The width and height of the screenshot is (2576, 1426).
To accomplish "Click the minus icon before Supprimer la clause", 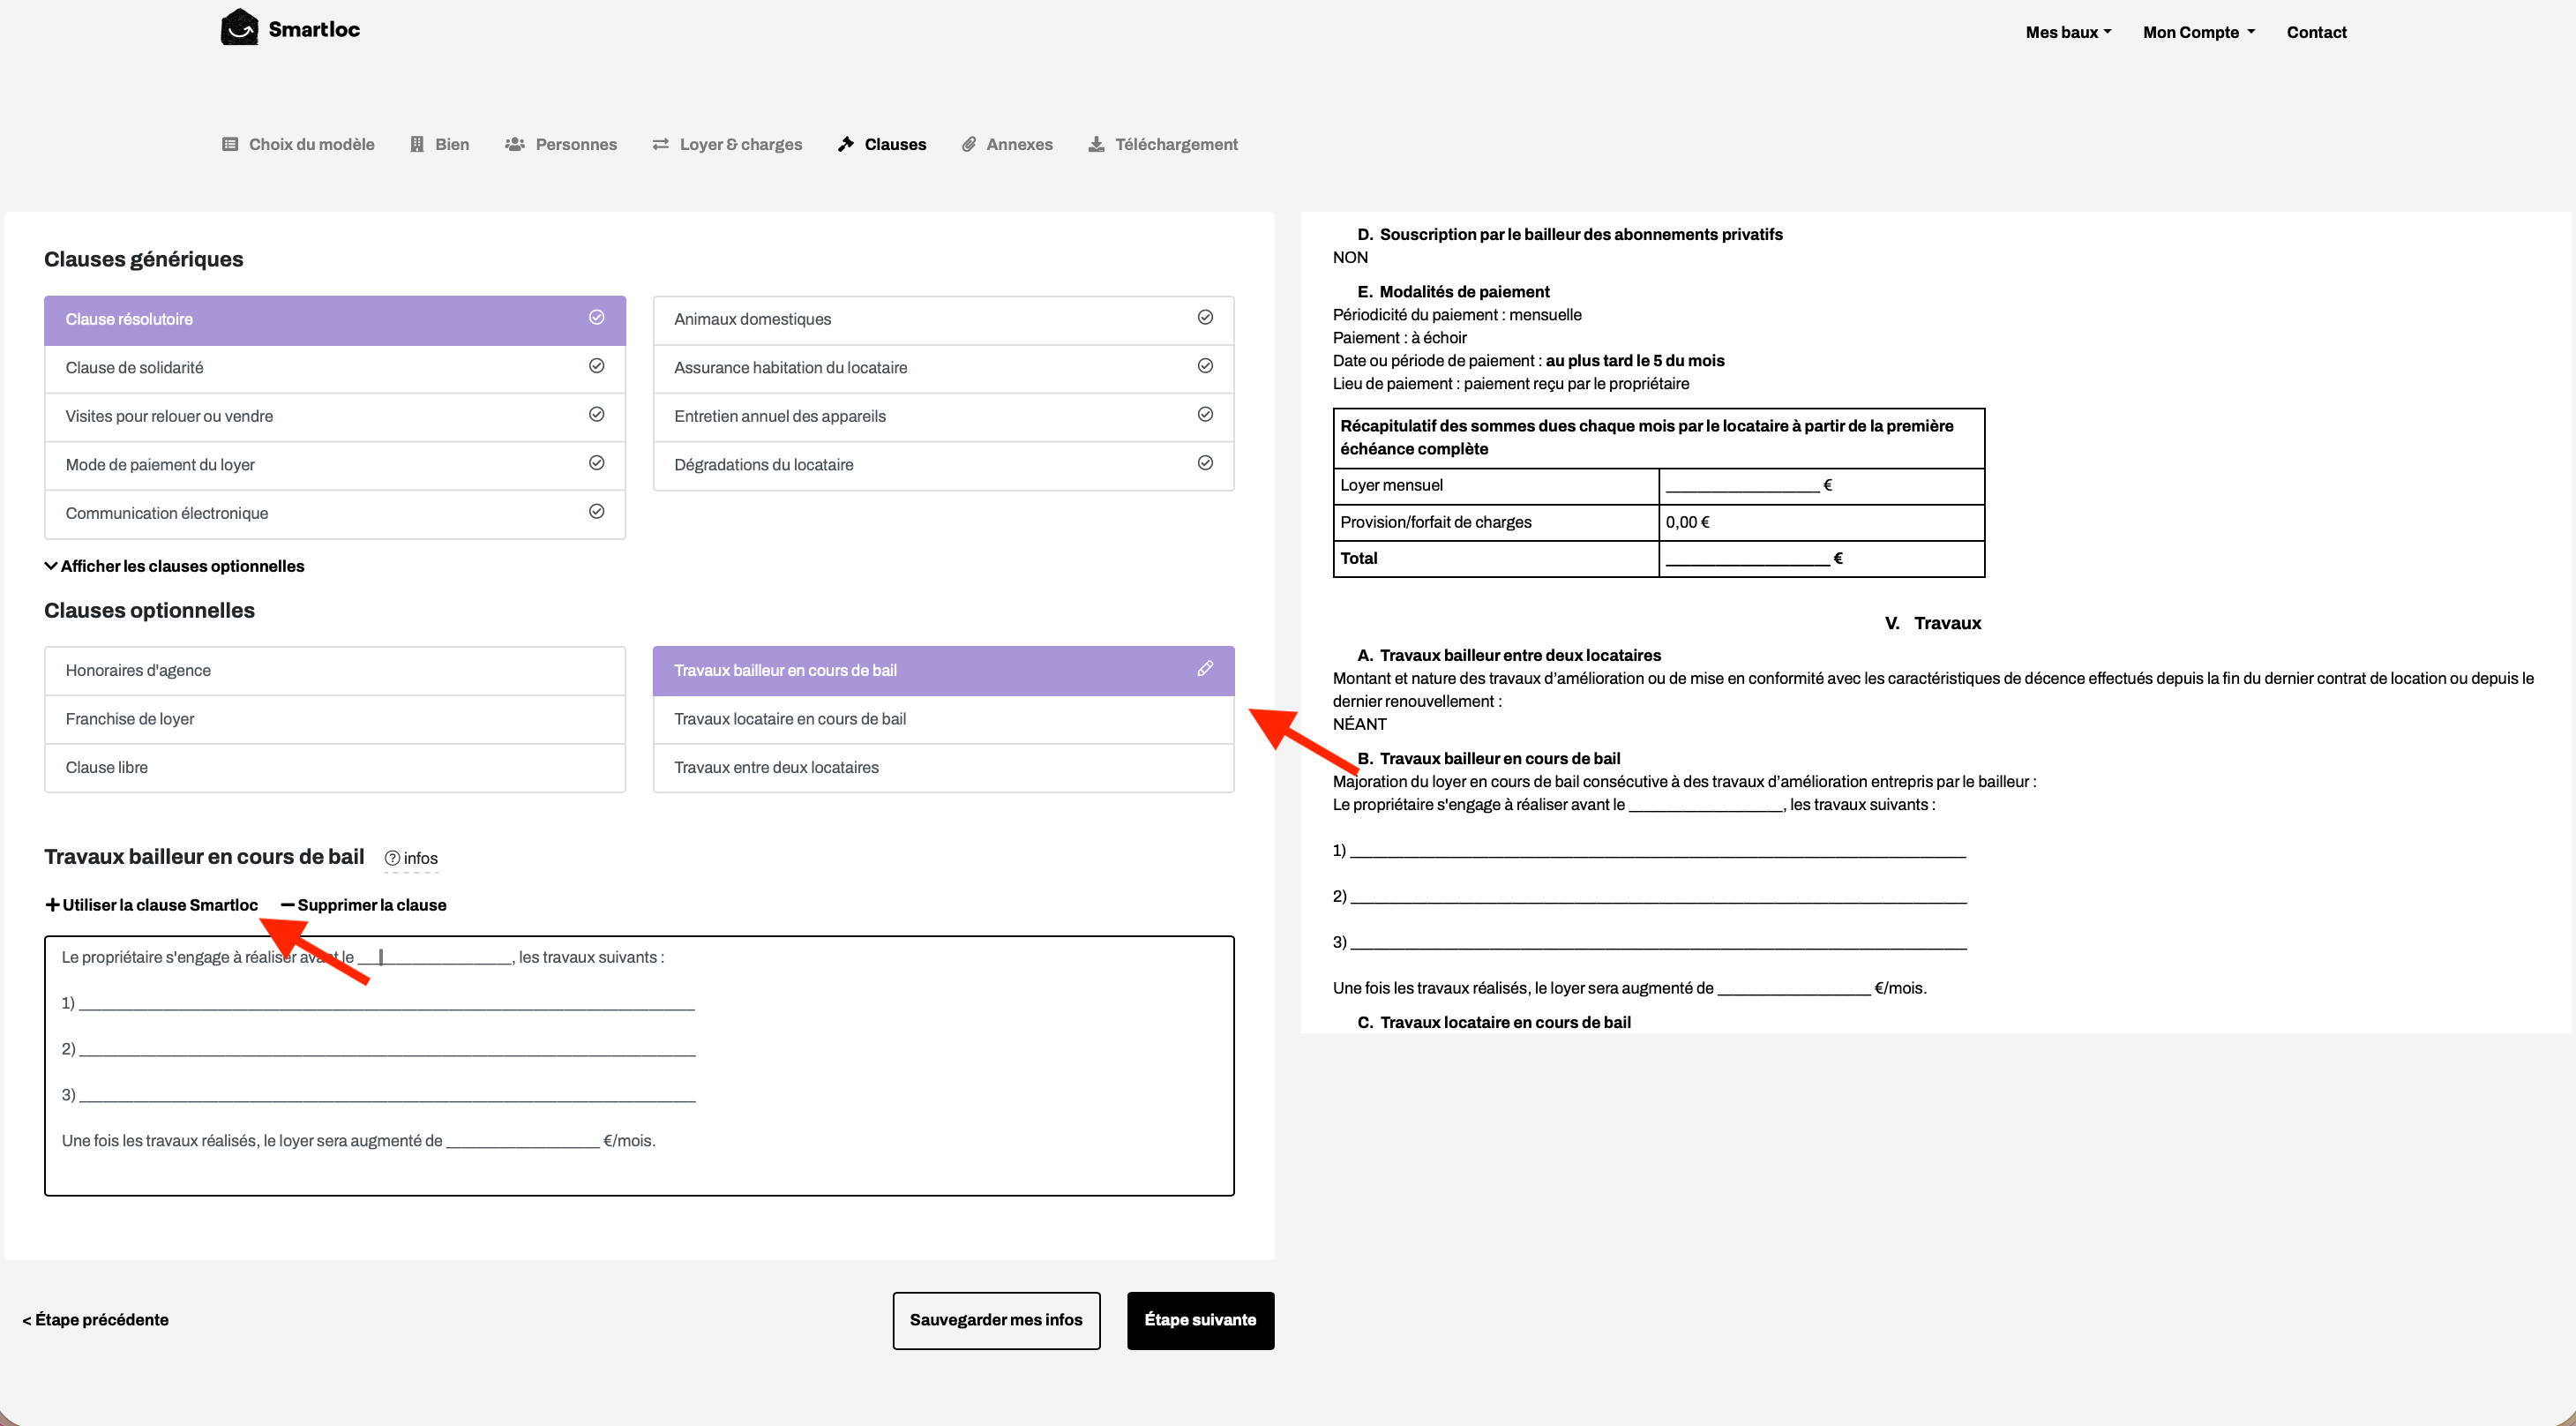I will [x=288, y=905].
